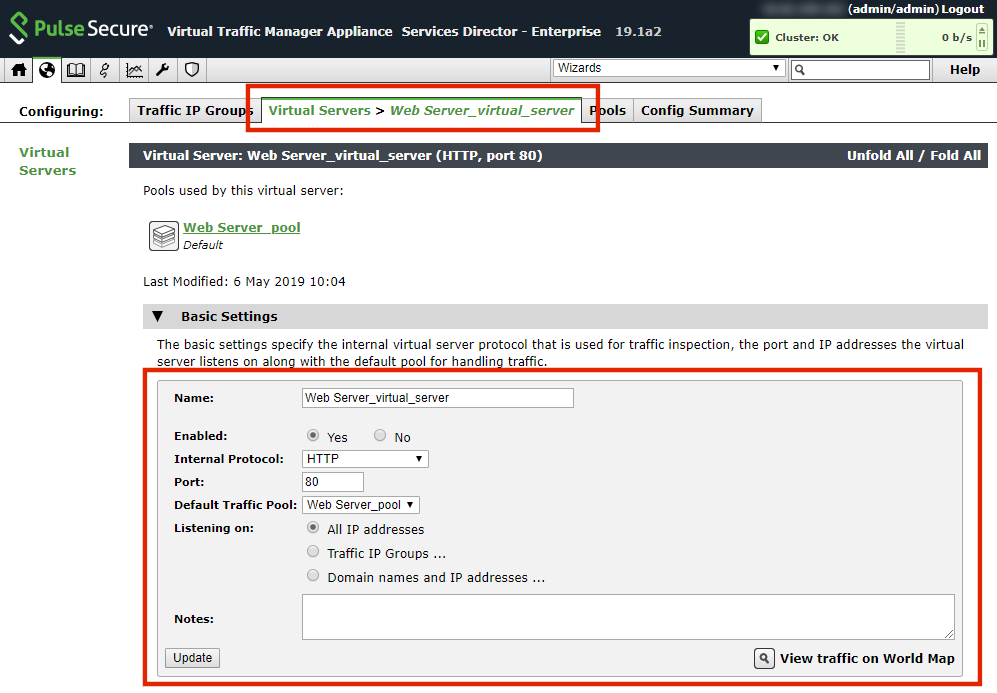The height and width of the screenshot is (693, 997).
Task: Click the Logout link
Action: click(963, 9)
